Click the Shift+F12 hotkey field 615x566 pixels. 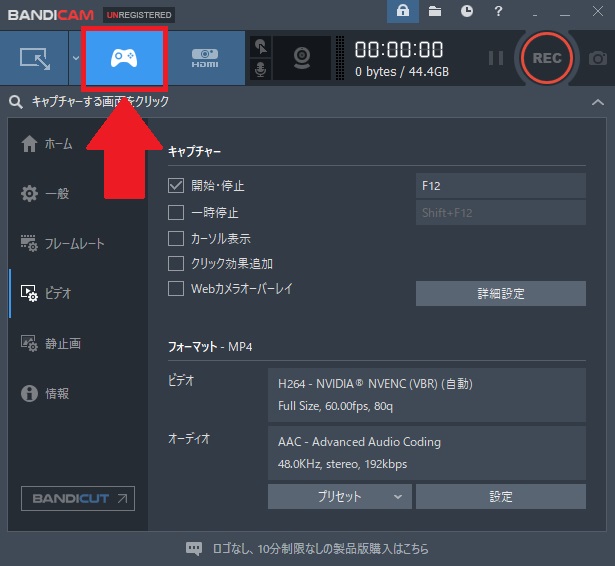click(x=501, y=213)
